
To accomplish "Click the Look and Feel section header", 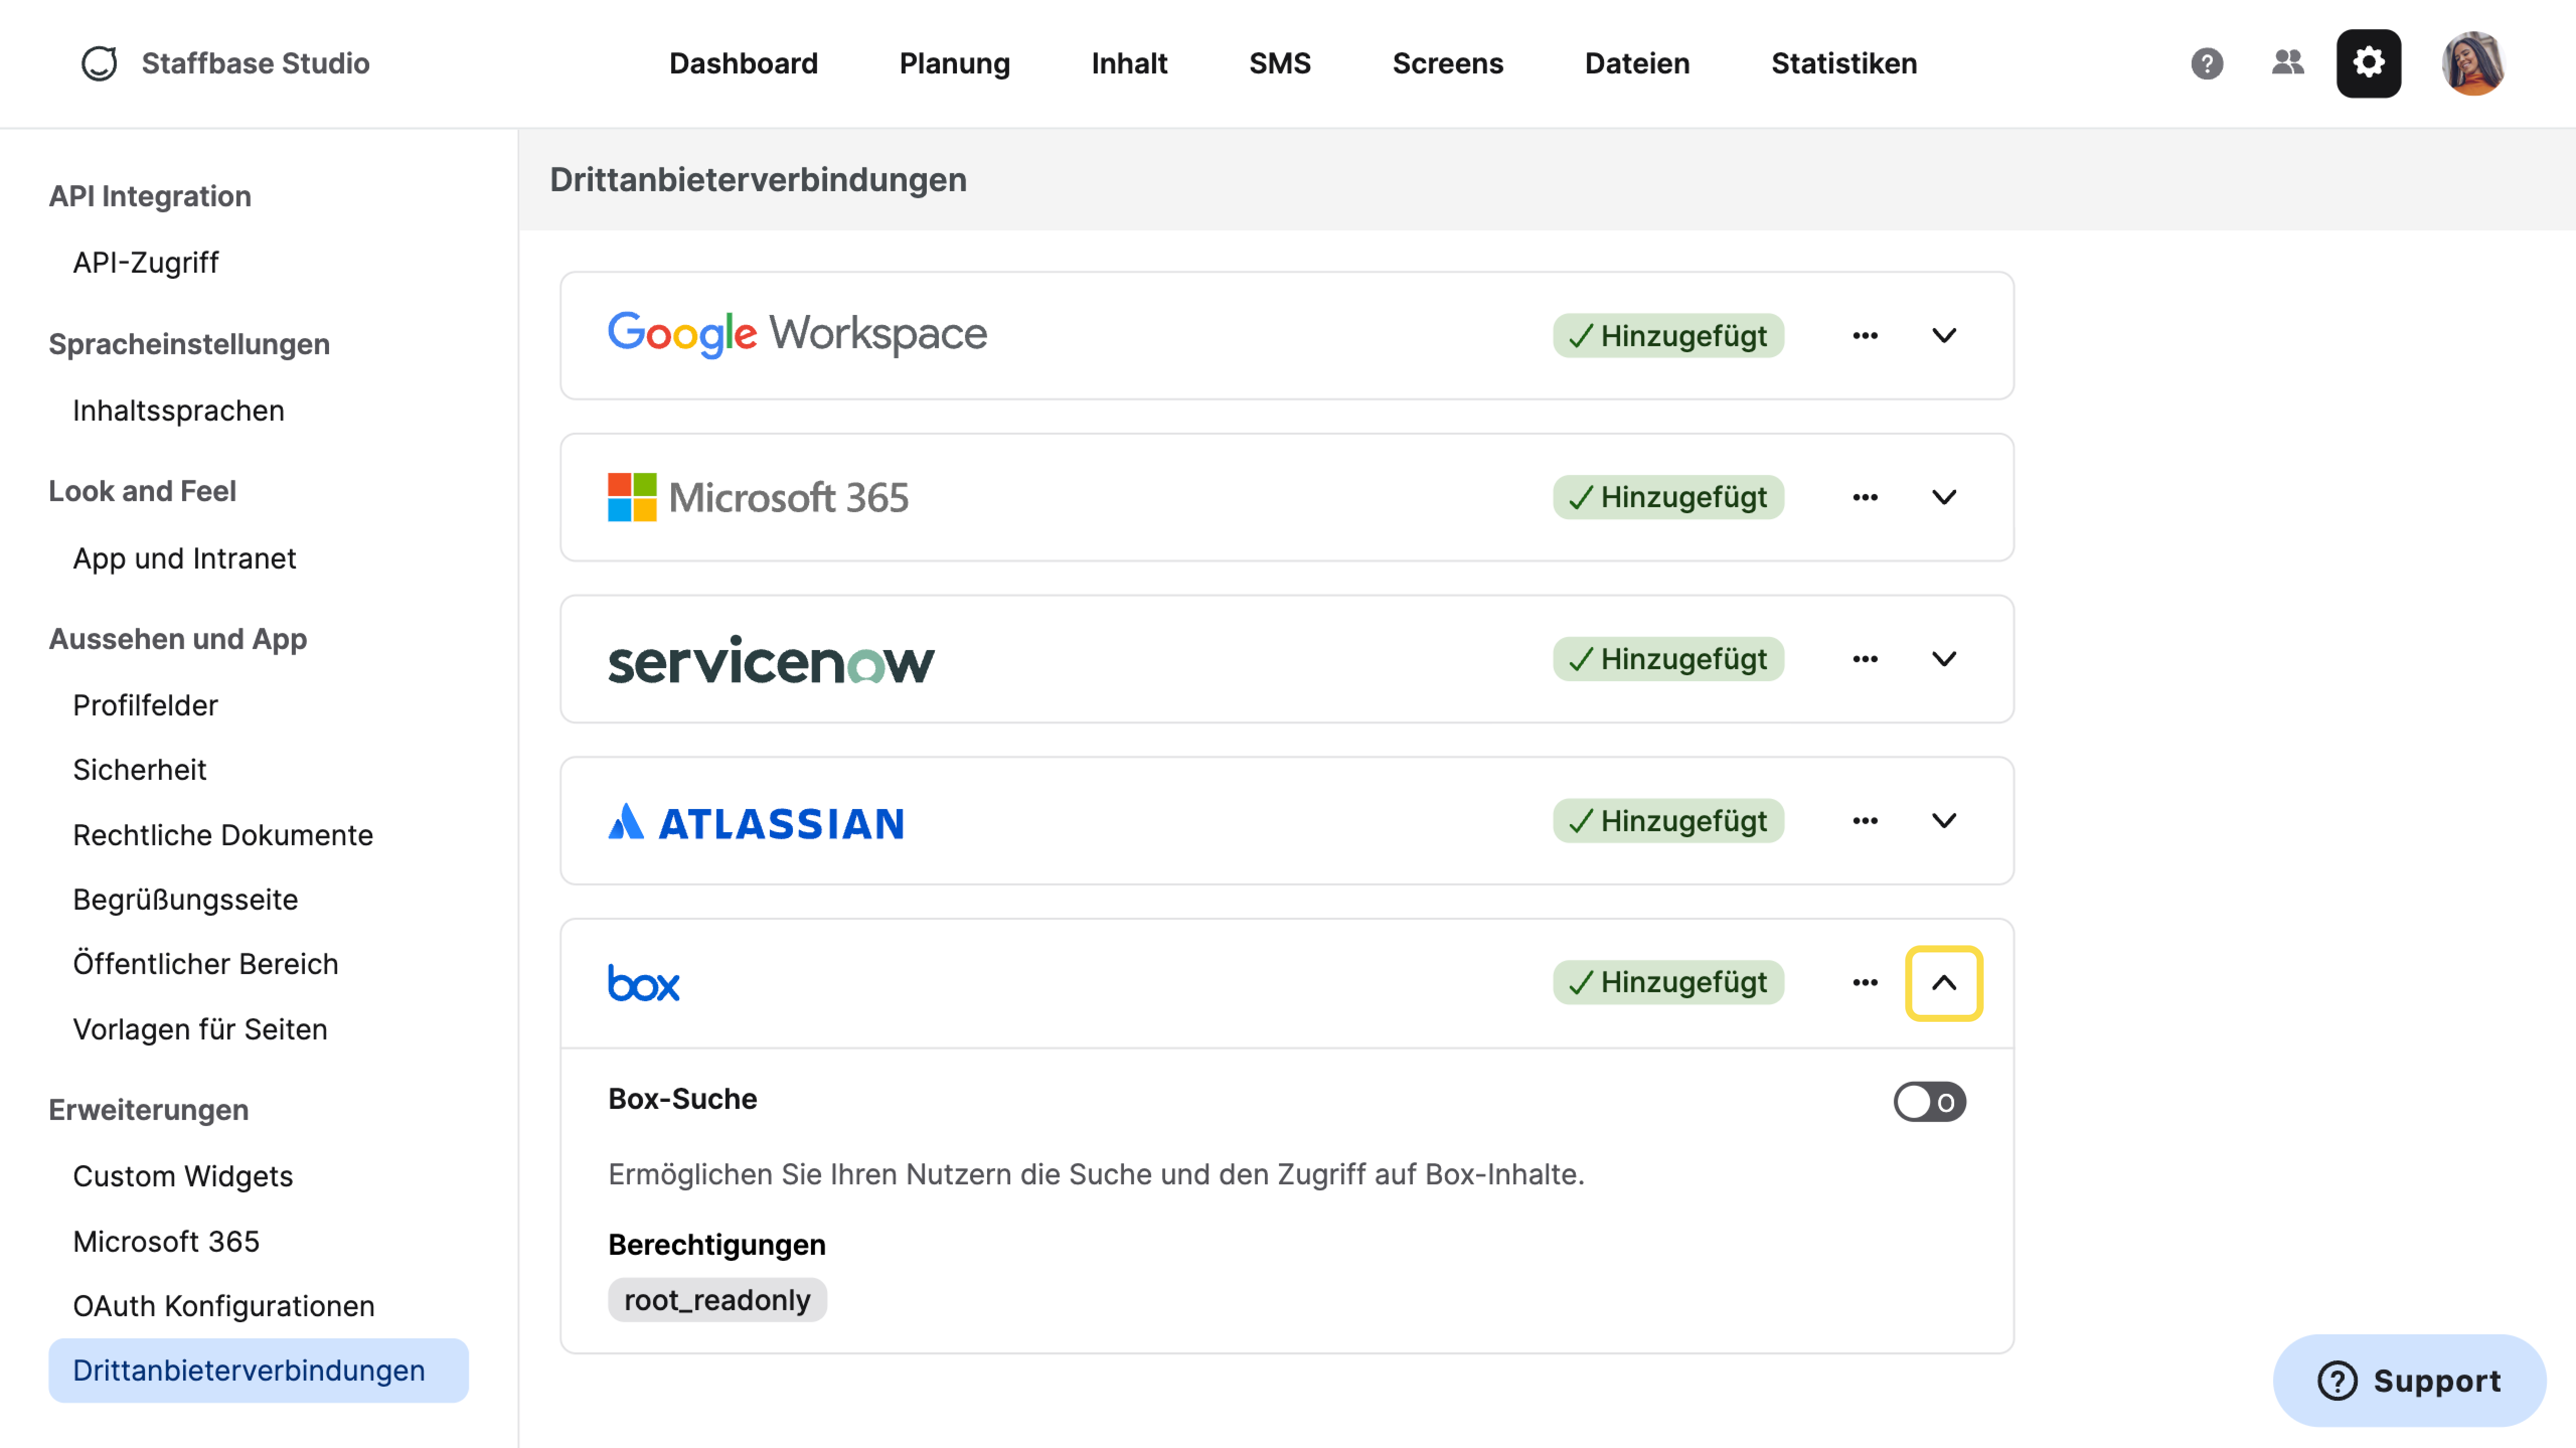I will click(x=142, y=491).
